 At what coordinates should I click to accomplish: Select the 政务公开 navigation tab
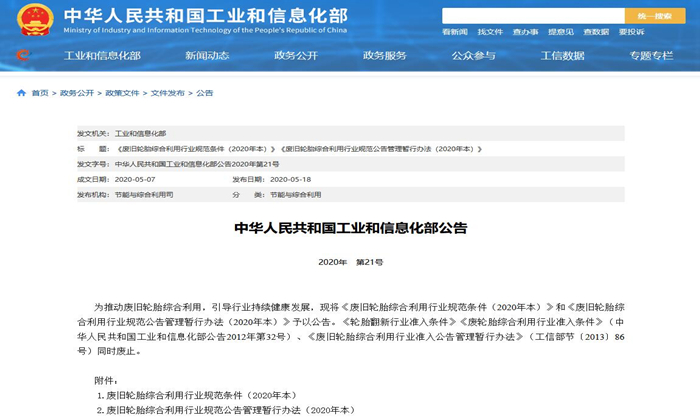pos(296,55)
